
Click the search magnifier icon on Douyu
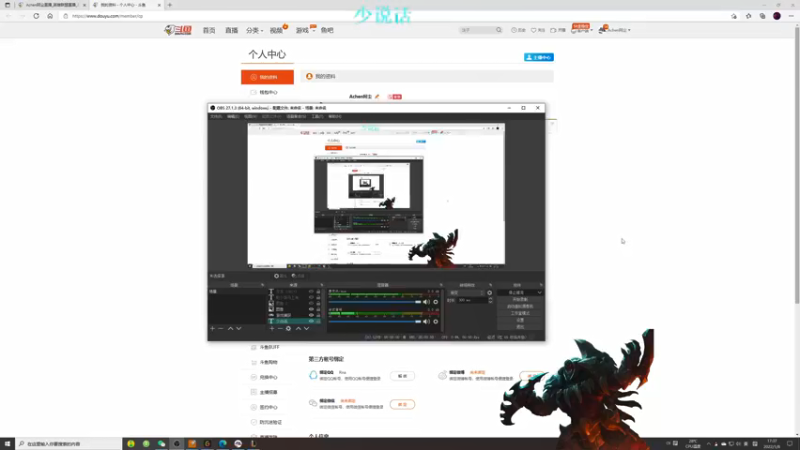click(x=499, y=30)
